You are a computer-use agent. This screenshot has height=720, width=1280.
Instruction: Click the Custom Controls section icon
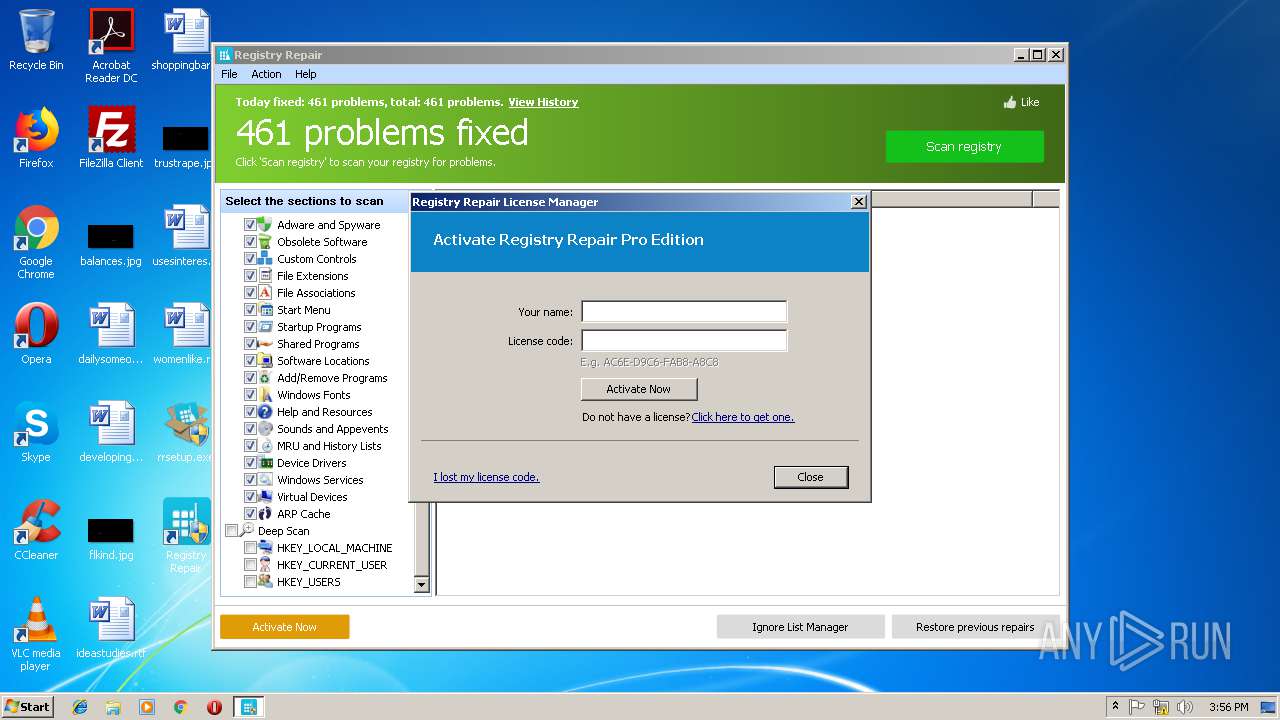coord(265,259)
